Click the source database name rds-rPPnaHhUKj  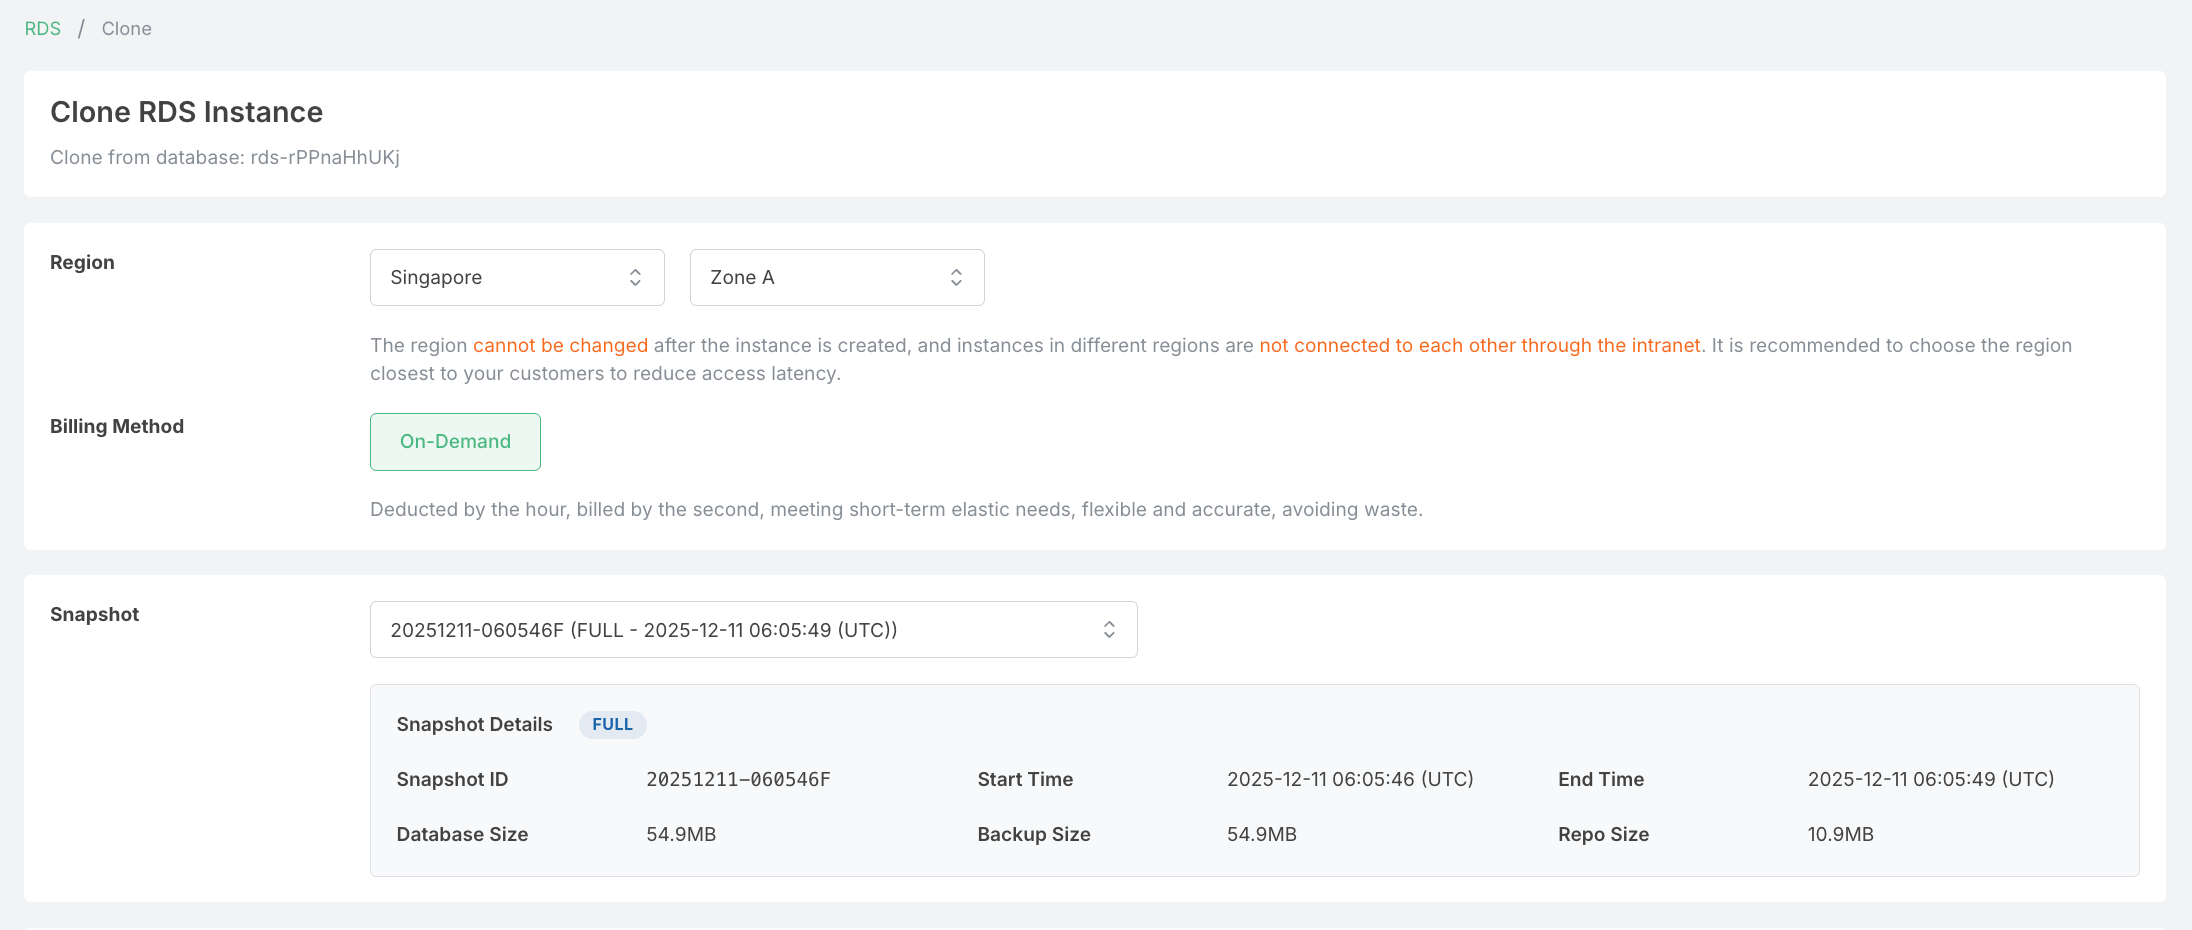pyautogui.click(x=325, y=158)
